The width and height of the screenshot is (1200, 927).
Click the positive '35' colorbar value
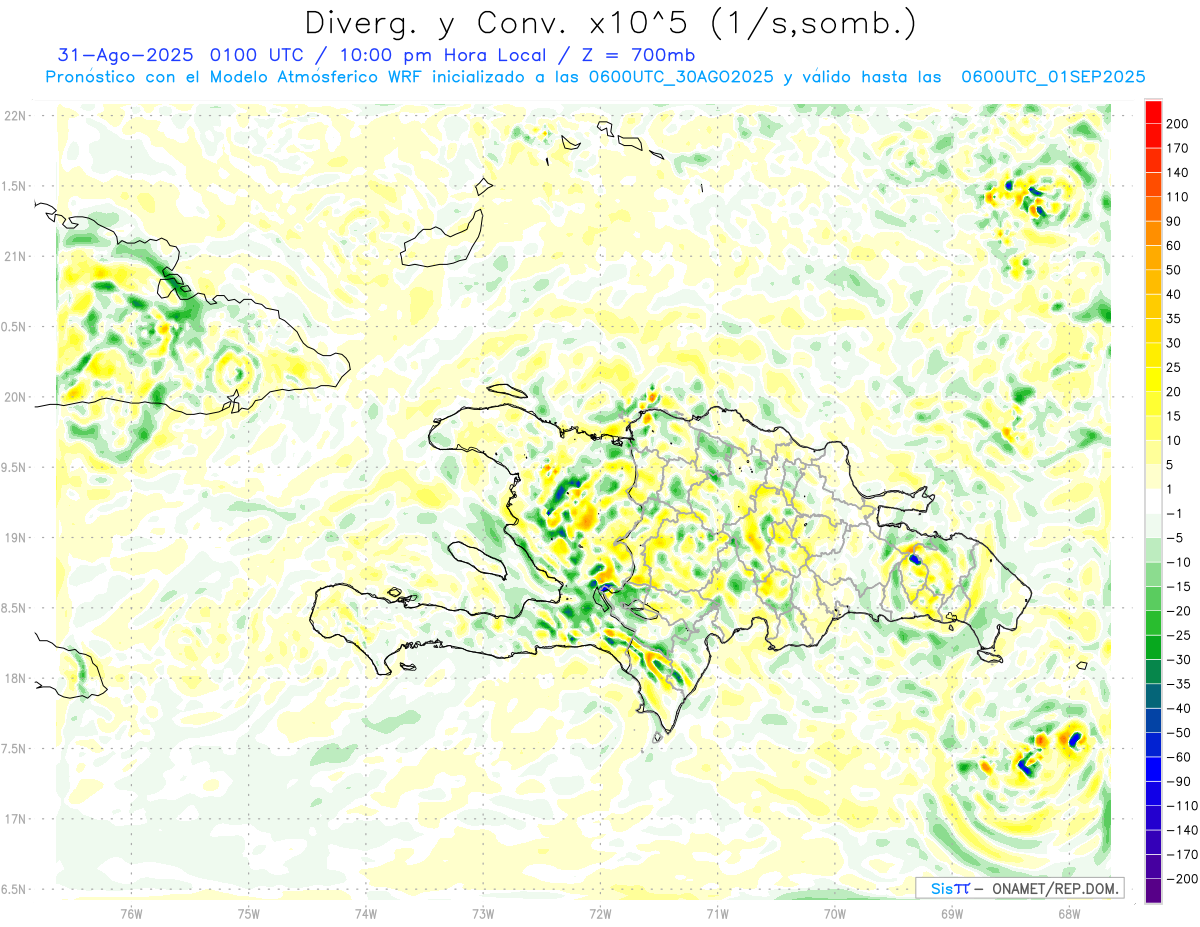(x=1174, y=319)
